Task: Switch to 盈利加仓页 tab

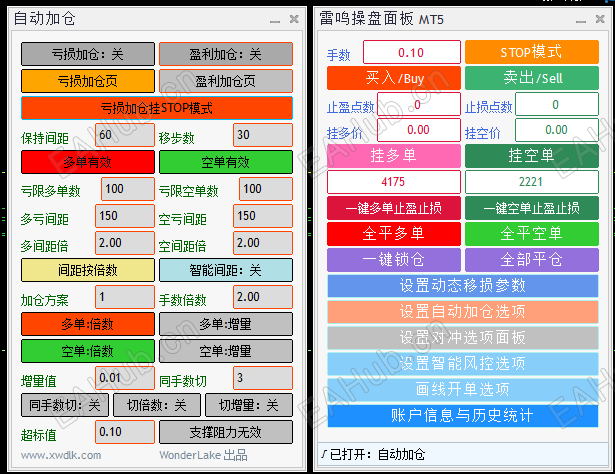Action: coord(226,81)
